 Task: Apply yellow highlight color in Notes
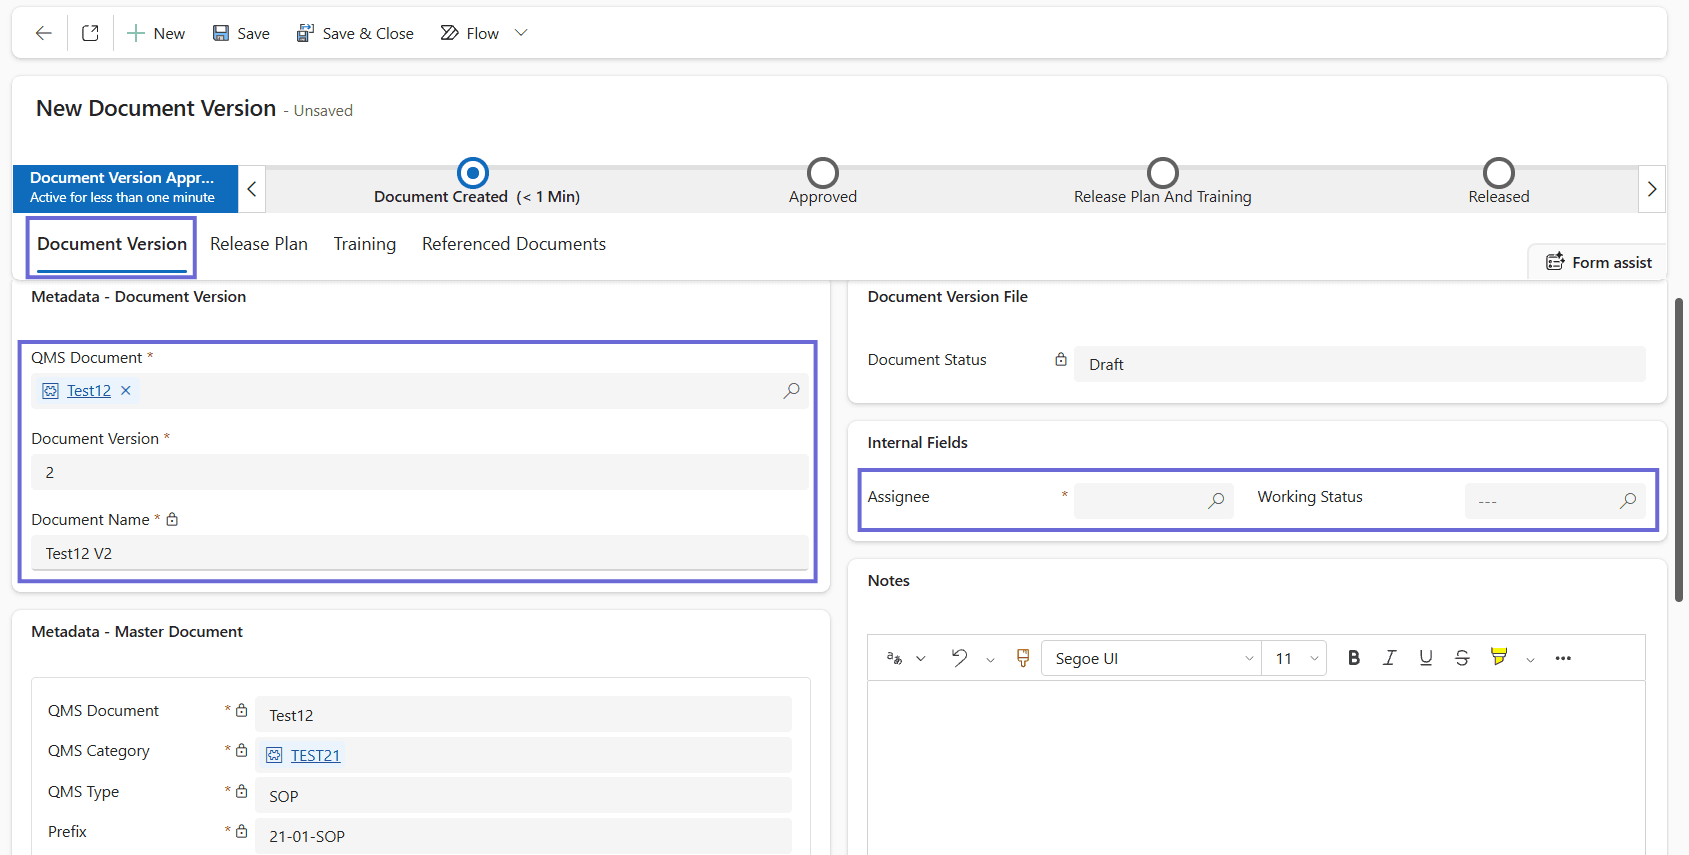[1499, 657]
